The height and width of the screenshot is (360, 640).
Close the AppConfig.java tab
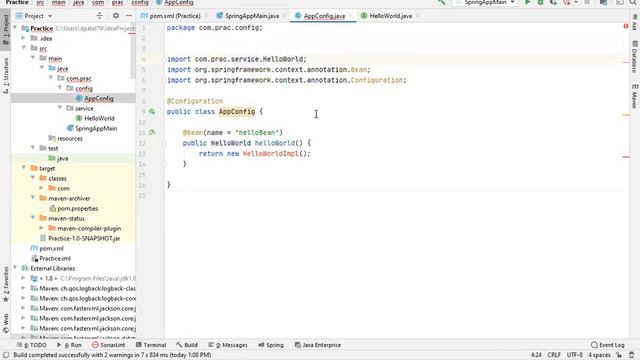[351, 16]
